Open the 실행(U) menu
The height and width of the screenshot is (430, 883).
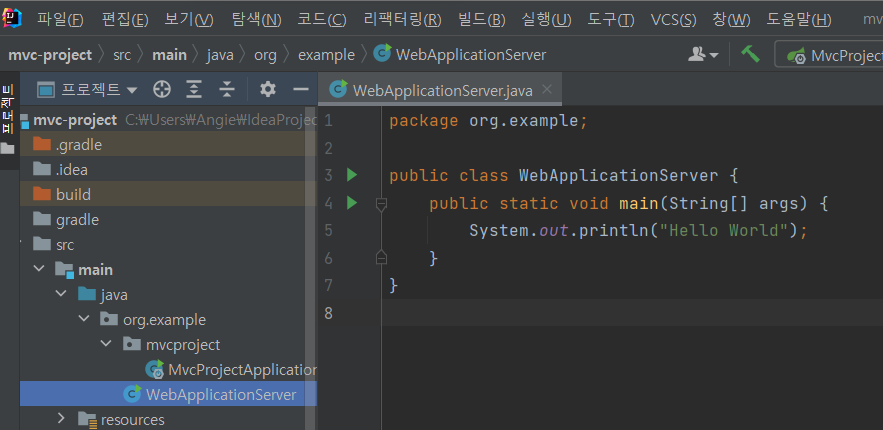point(546,20)
